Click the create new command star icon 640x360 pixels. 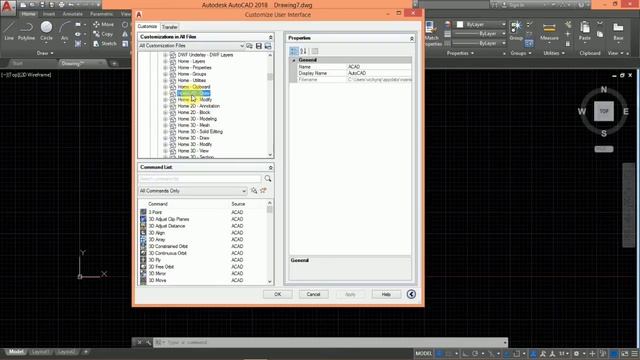tap(263, 191)
